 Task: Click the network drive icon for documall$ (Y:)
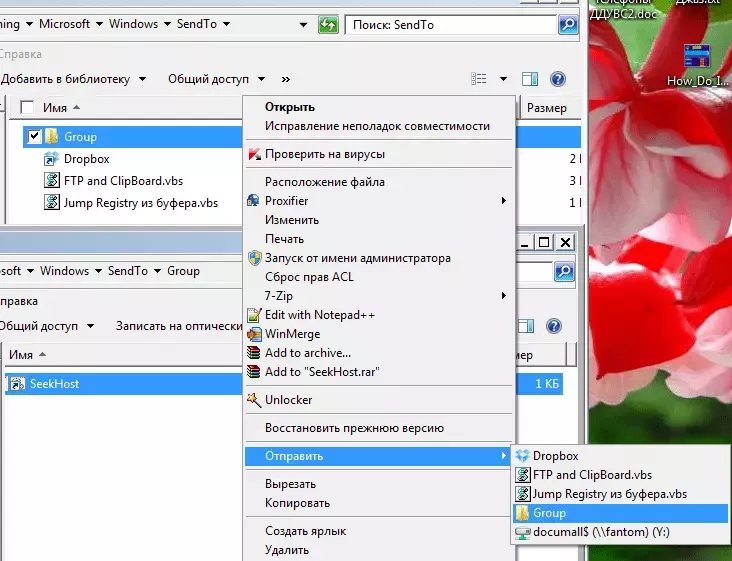coord(522,533)
